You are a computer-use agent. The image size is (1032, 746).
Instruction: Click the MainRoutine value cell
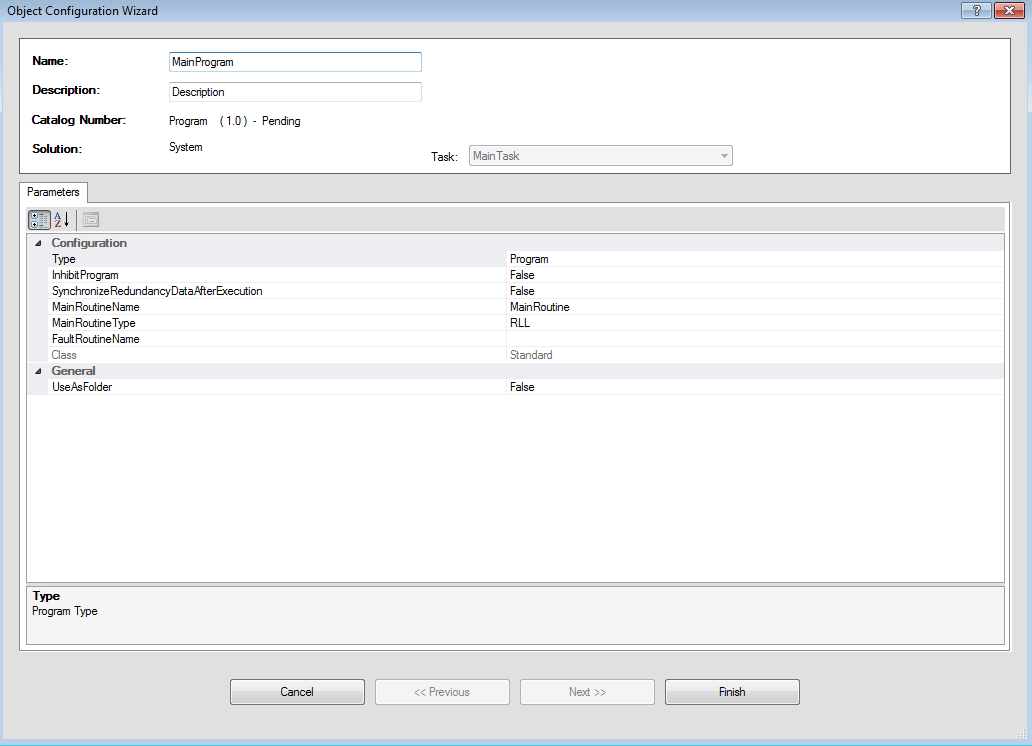tap(756, 307)
